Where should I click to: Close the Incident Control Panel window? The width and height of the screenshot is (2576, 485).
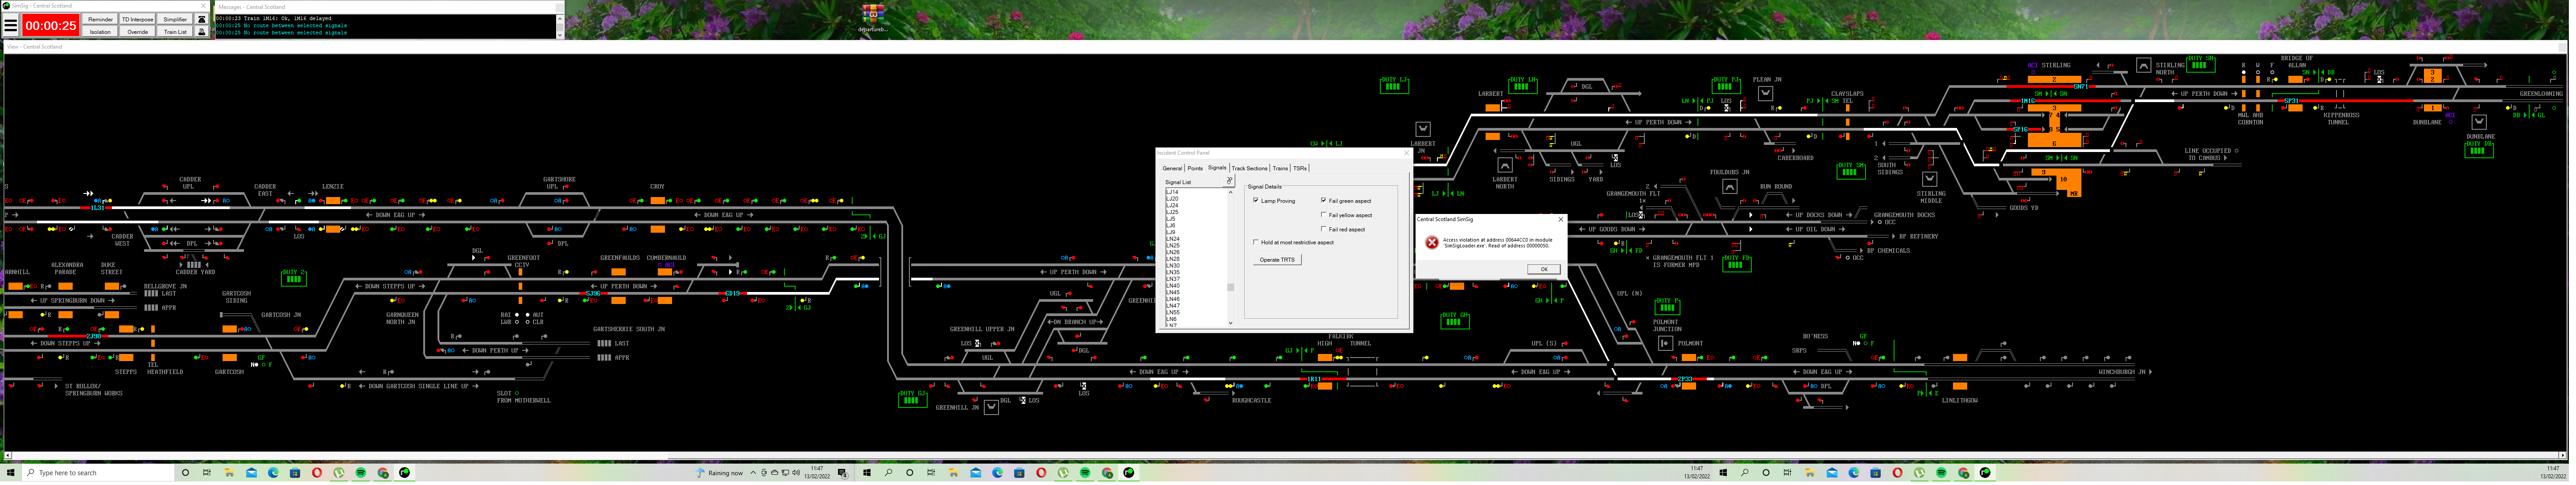click(1406, 152)
